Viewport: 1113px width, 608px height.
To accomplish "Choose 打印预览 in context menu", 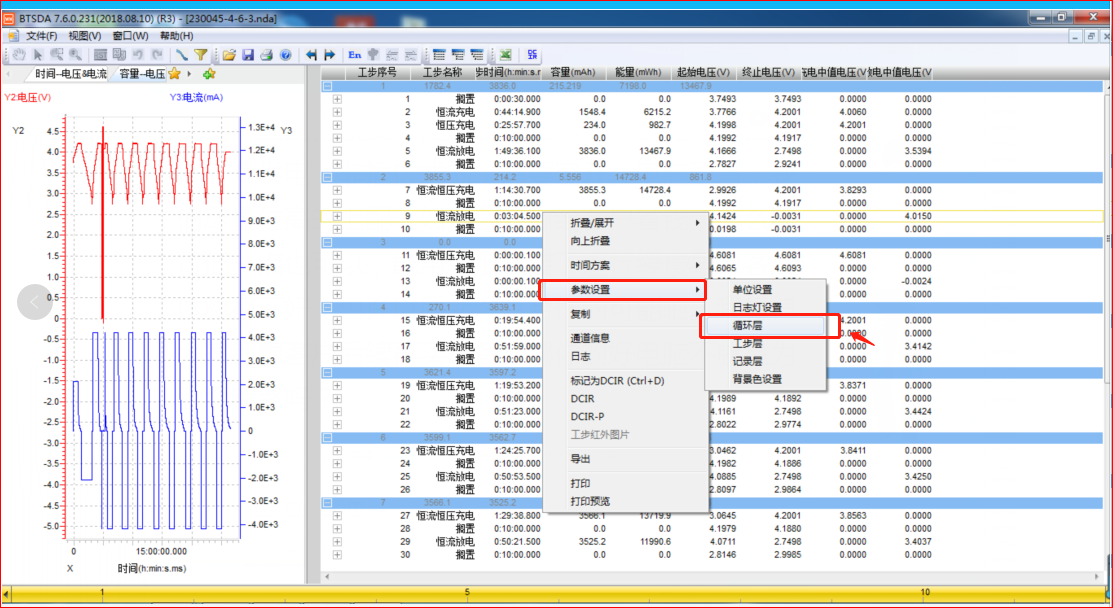I will [625, 501].
